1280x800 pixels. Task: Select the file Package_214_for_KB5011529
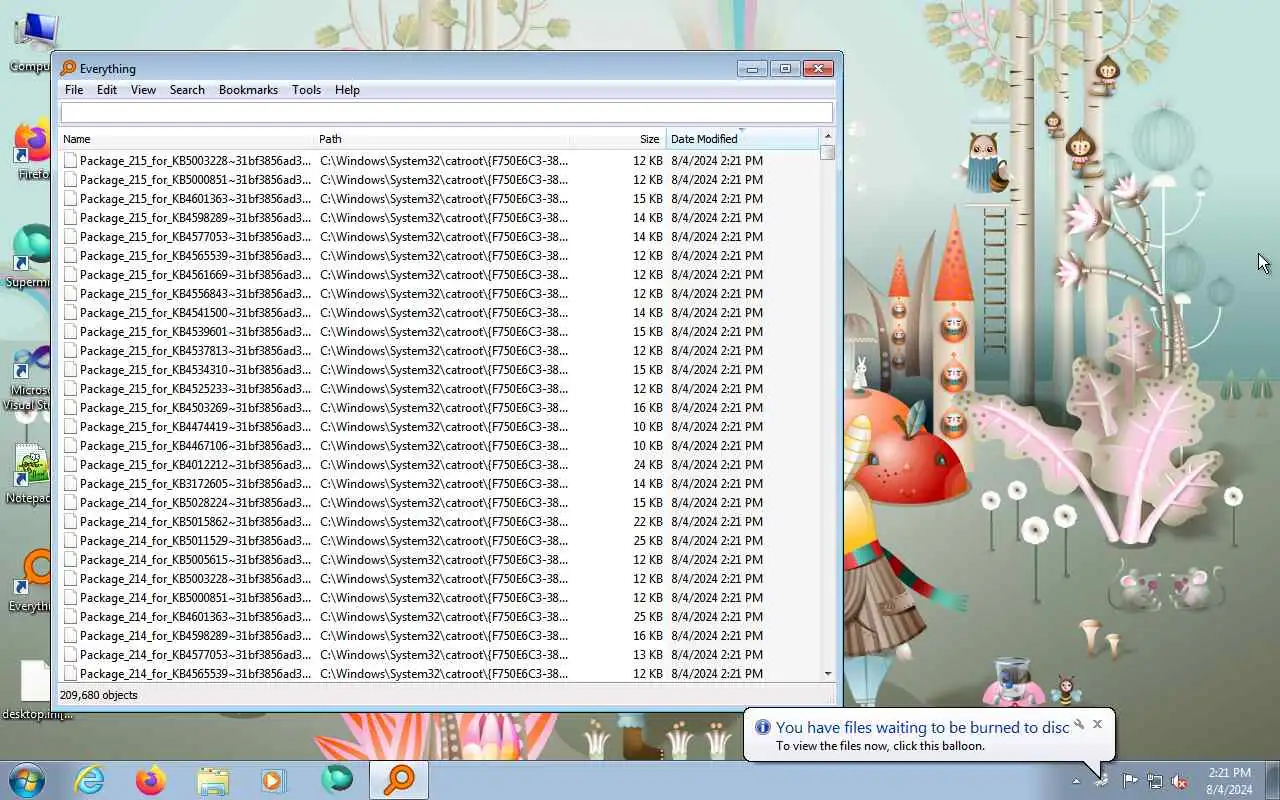coord(195,541)
